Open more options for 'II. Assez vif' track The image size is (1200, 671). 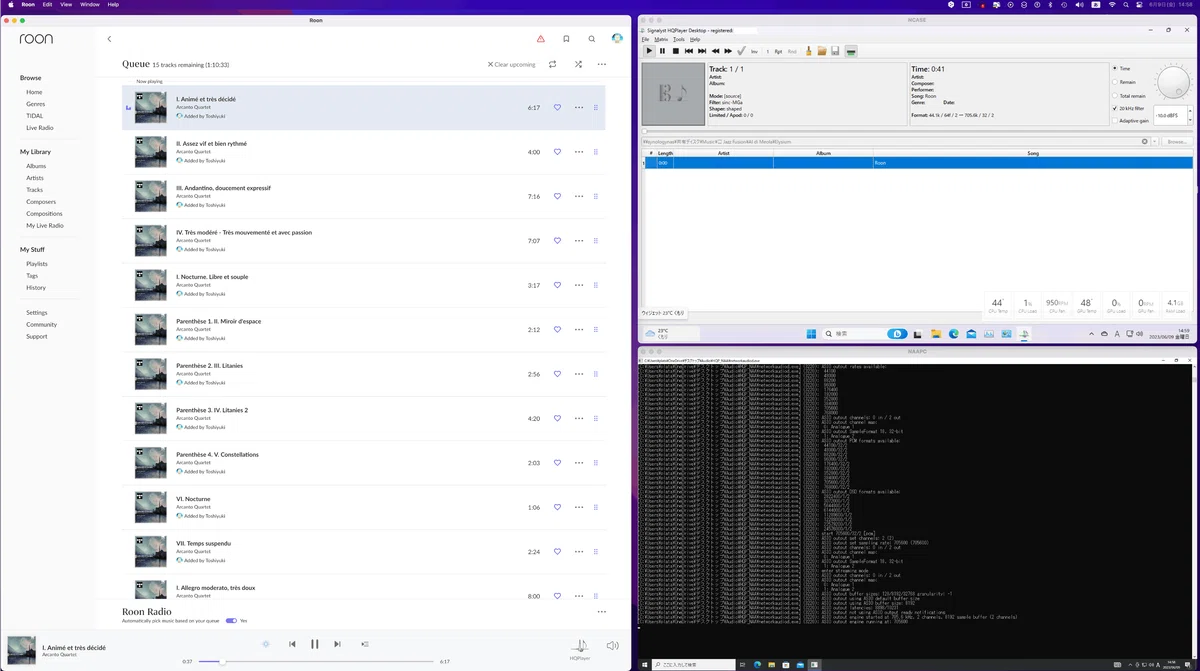click(x=578, y=152)
